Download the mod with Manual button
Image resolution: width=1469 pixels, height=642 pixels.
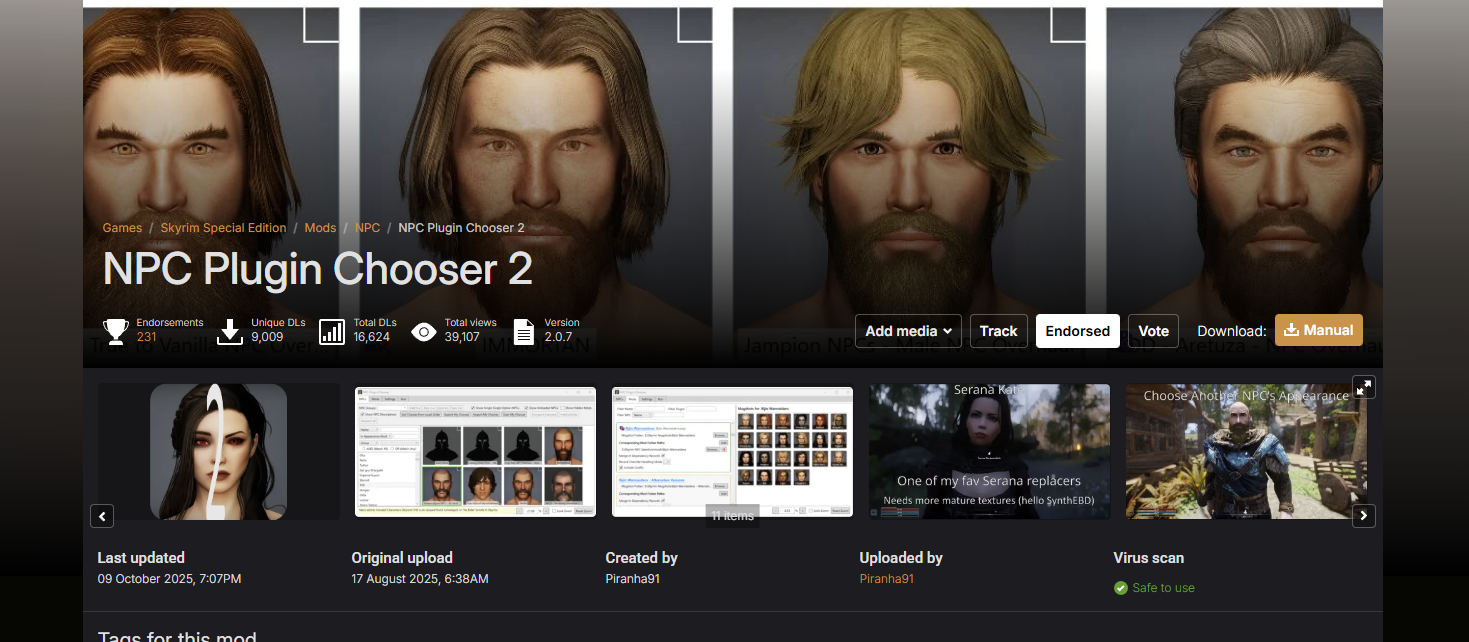(1319, 330)
